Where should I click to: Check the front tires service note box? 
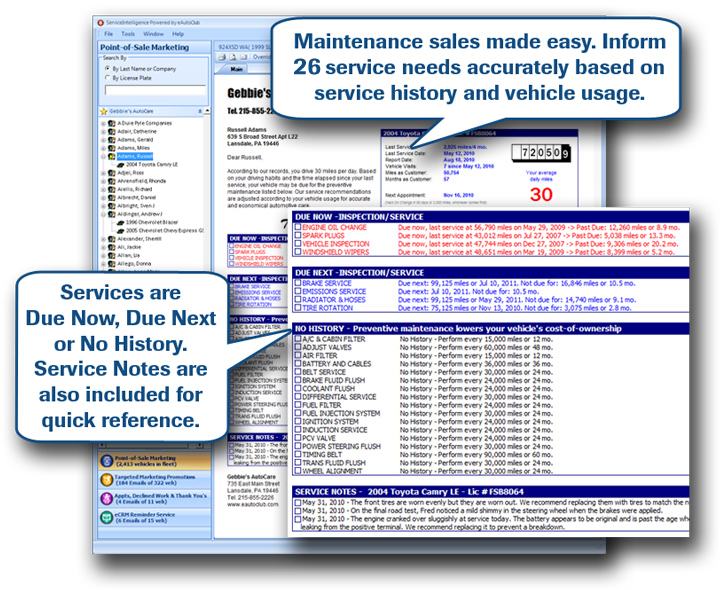[x=298, y=502]
